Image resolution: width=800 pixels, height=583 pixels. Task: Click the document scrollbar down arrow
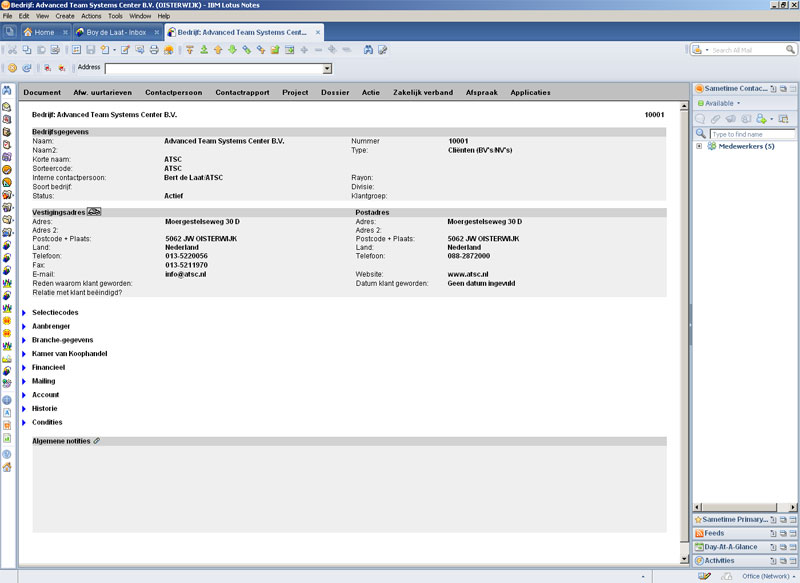pos(684,560)
